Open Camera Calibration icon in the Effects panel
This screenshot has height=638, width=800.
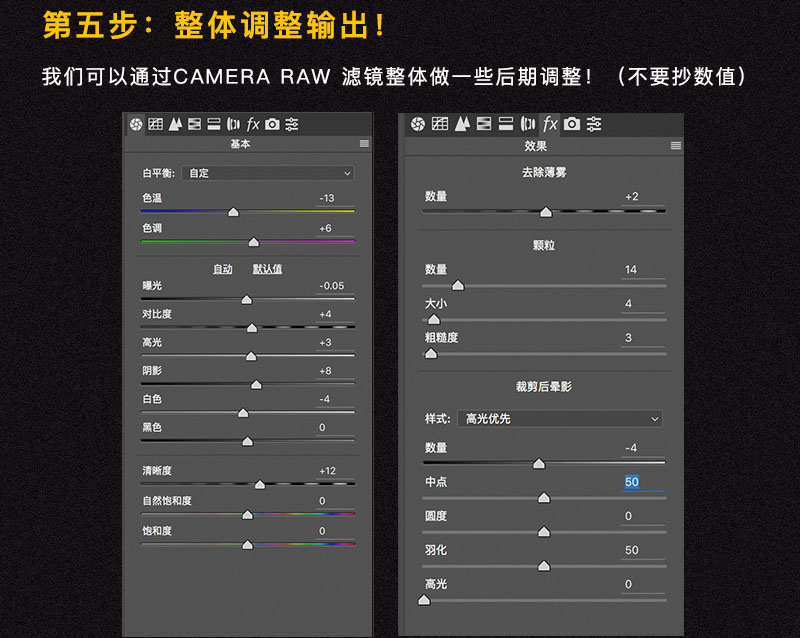572,124
